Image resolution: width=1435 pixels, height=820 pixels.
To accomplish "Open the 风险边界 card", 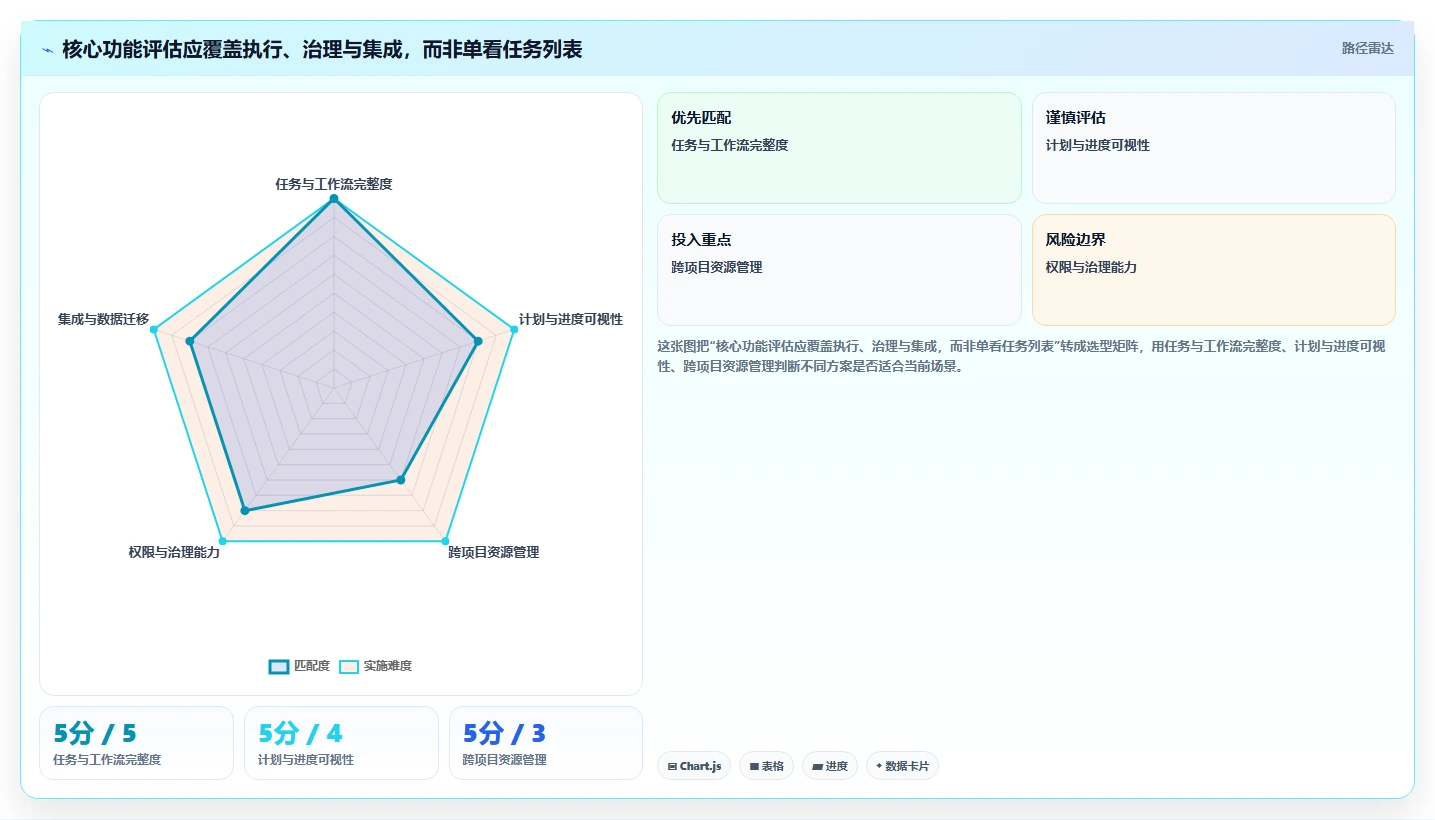I will [1213, 270].
